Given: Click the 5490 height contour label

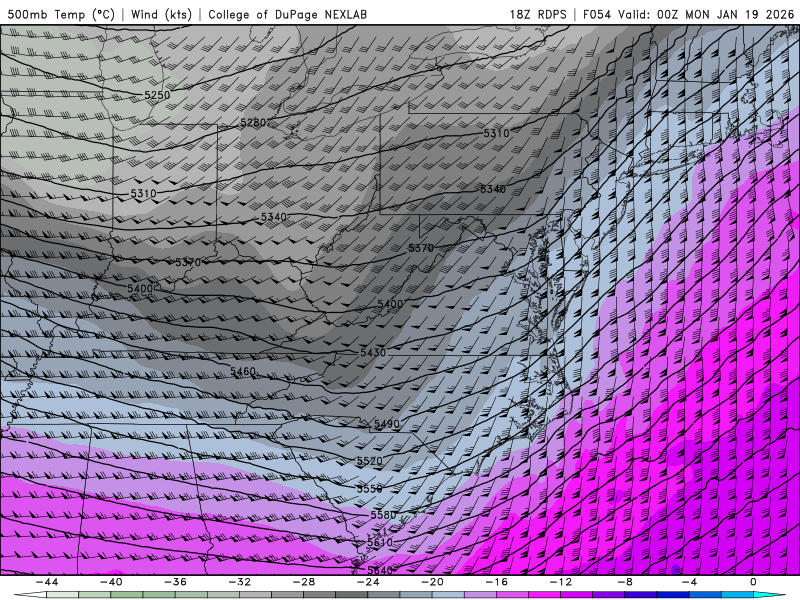Looking at the screenshot, I should (387, 424).
